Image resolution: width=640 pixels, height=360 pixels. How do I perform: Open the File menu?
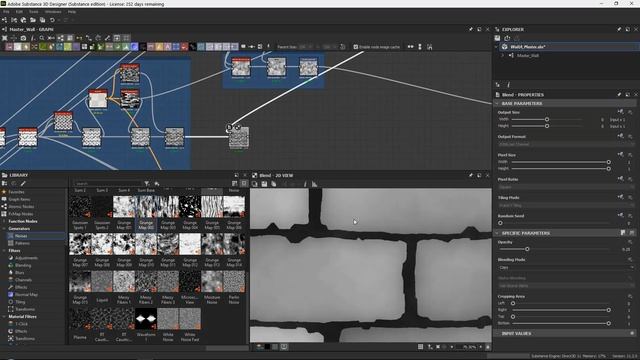click(x=6, y=12)
